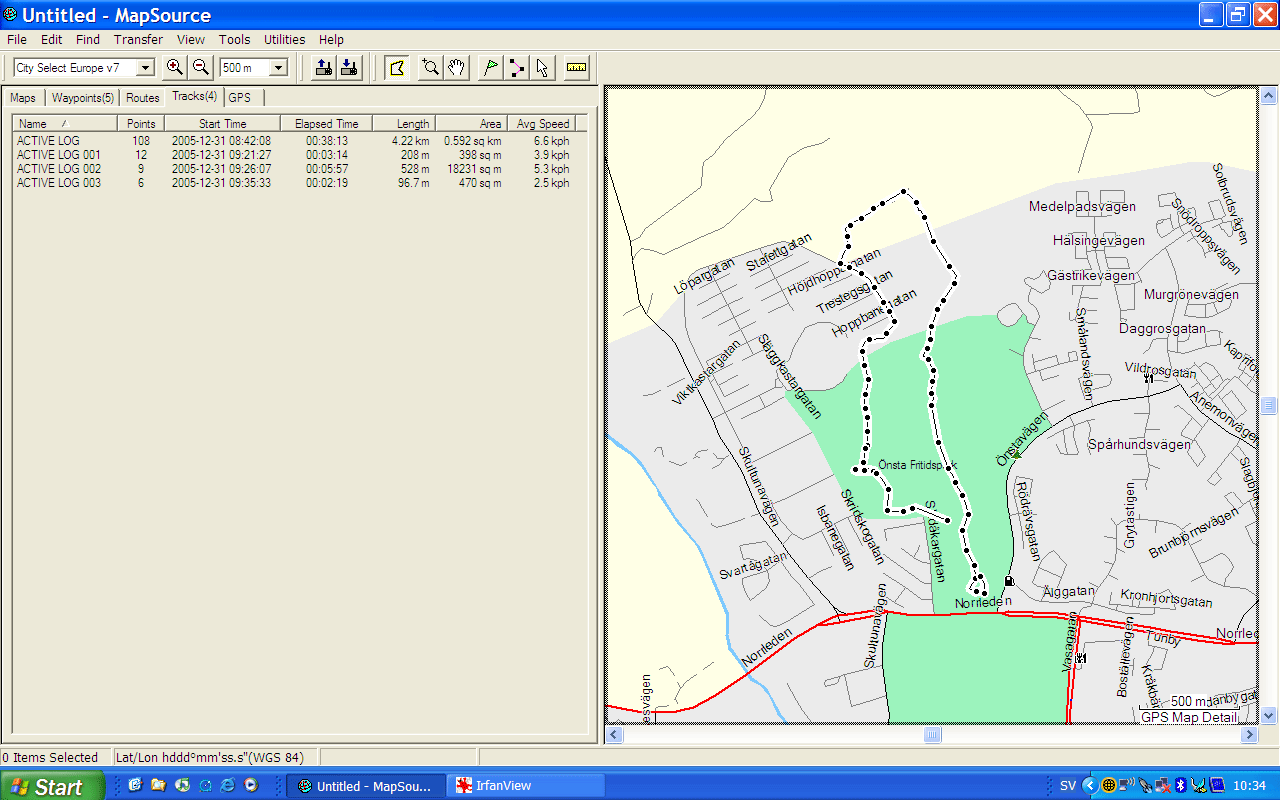Image resolution: width=1280 pixels, height=800 pixels.
Task: Open the 500 m zoom scale dropdown
Action: 279,68
